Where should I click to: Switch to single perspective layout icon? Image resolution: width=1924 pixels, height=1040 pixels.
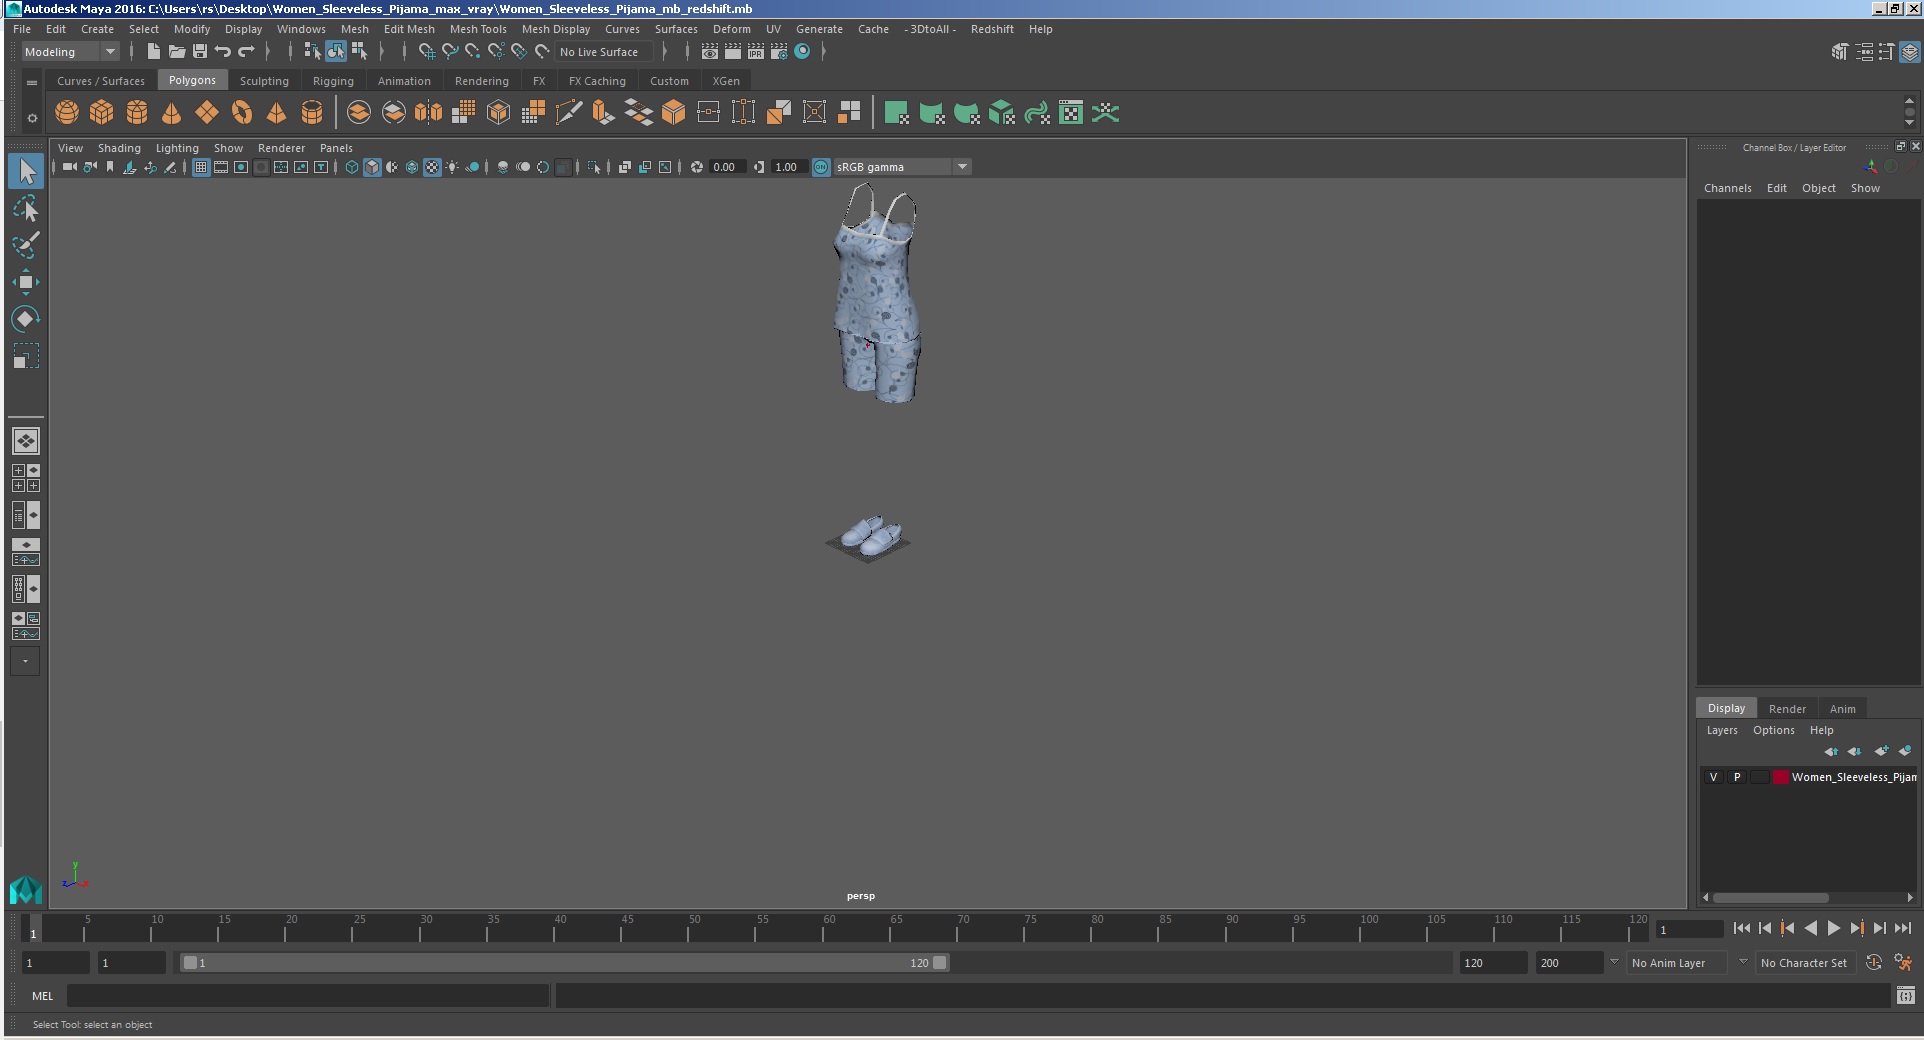[x=26, y=441]
